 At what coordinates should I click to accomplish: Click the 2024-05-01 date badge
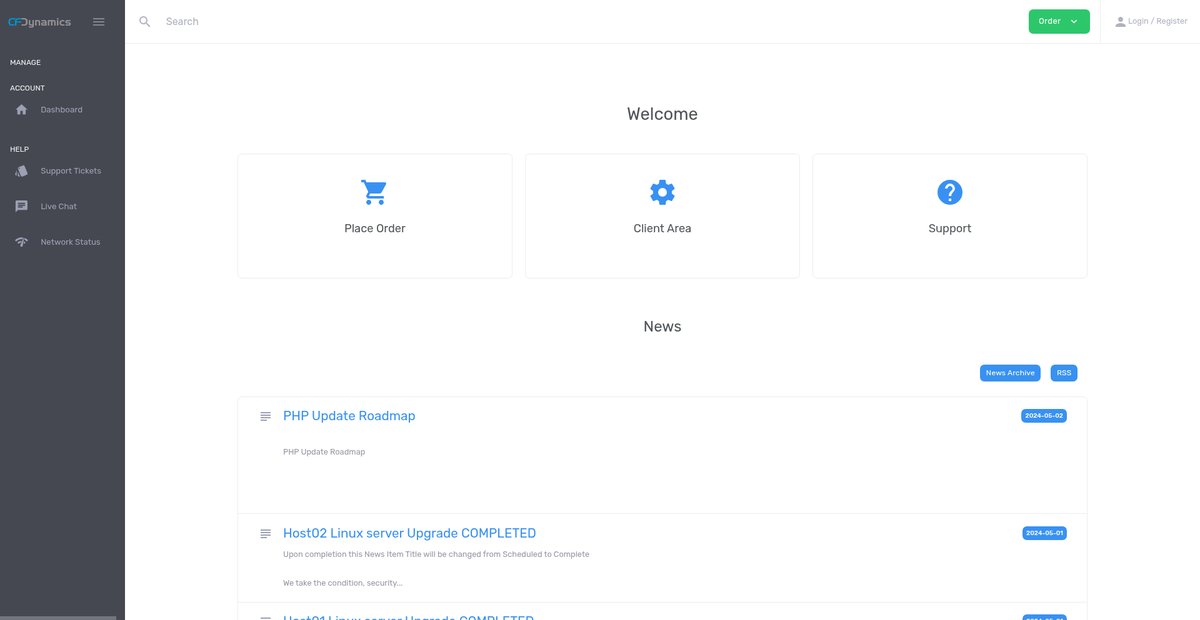(1044, 534)
